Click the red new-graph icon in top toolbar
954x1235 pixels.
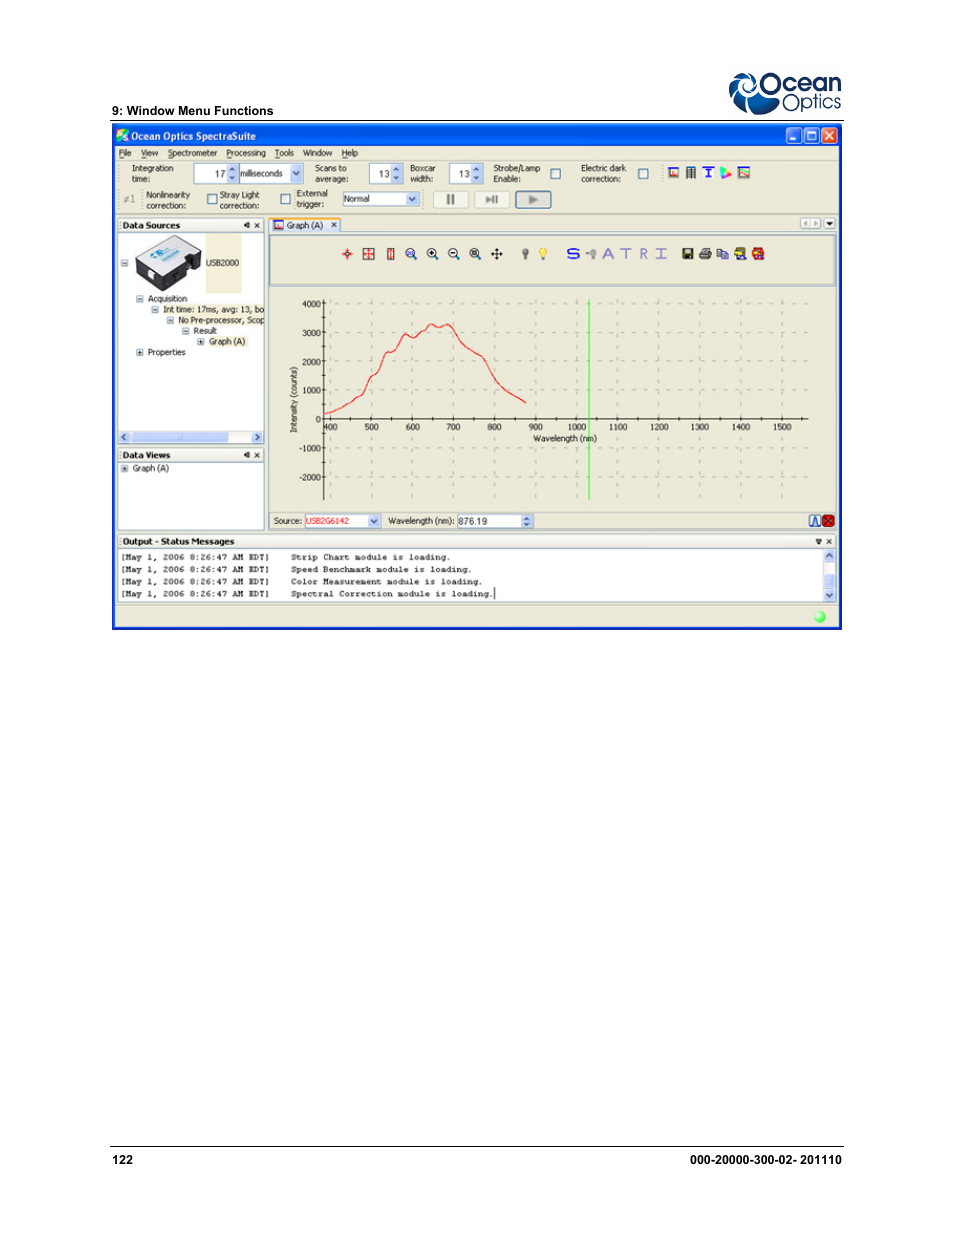click(x=674, y=173)
